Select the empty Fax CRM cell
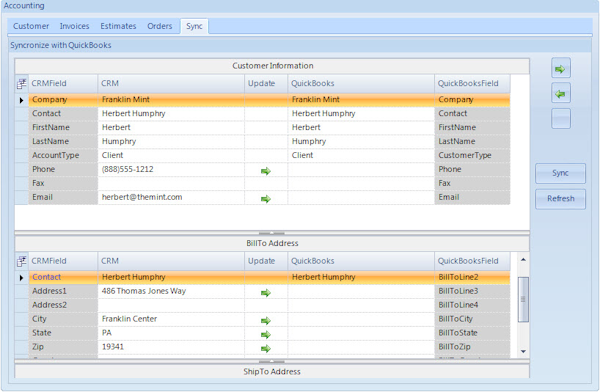Screen dimensions: 600x392 [171, 183]
